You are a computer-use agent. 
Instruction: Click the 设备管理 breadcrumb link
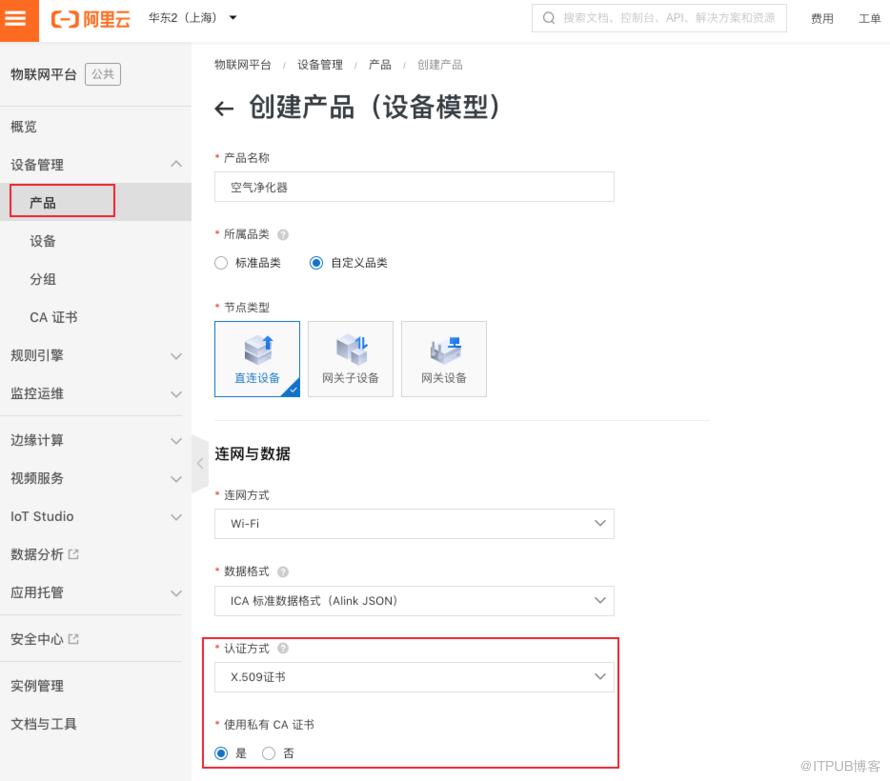tap(320, 65)
